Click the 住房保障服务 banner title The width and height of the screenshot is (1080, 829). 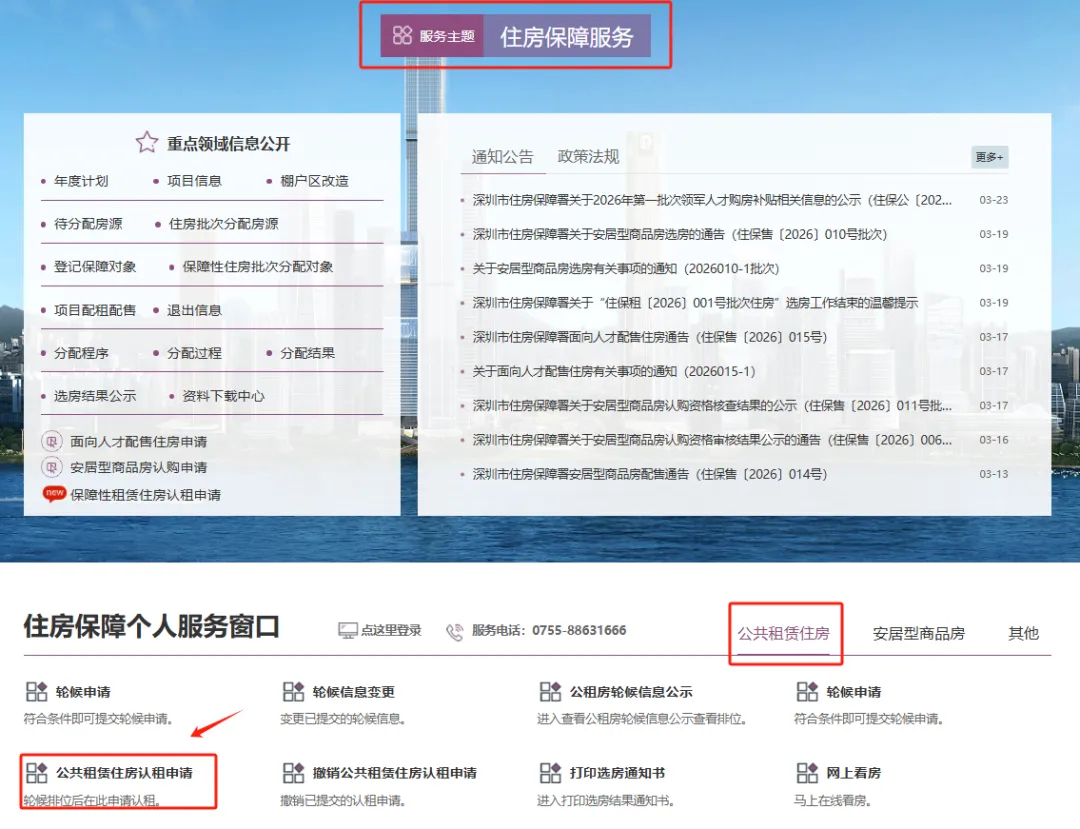coord(566,36)
